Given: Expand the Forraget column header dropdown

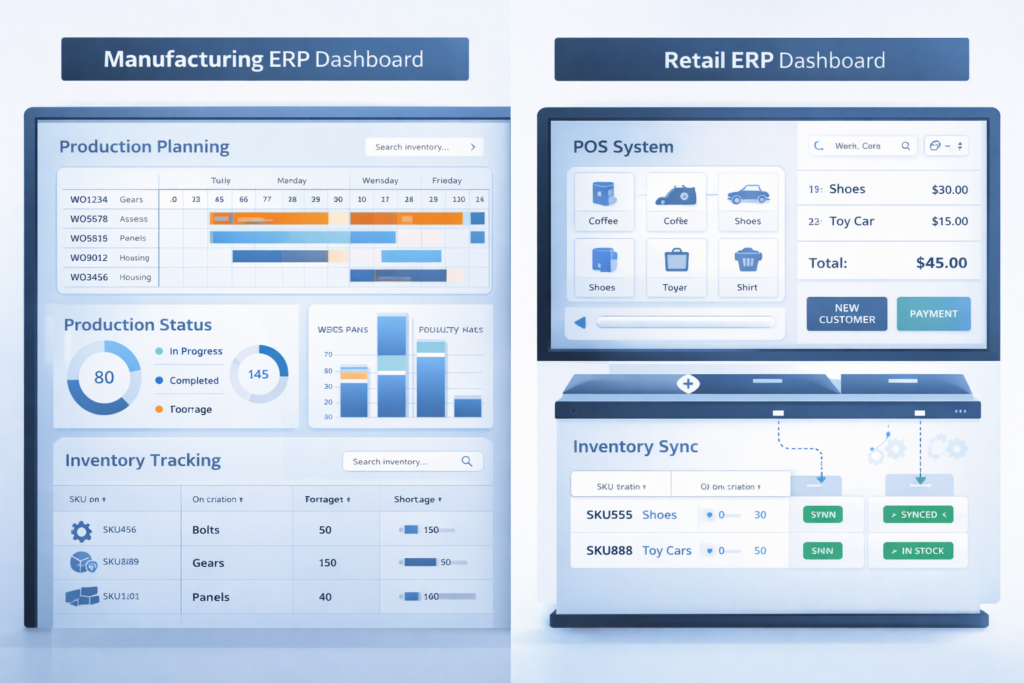Looking at the screenshot, I should point(329,499).
